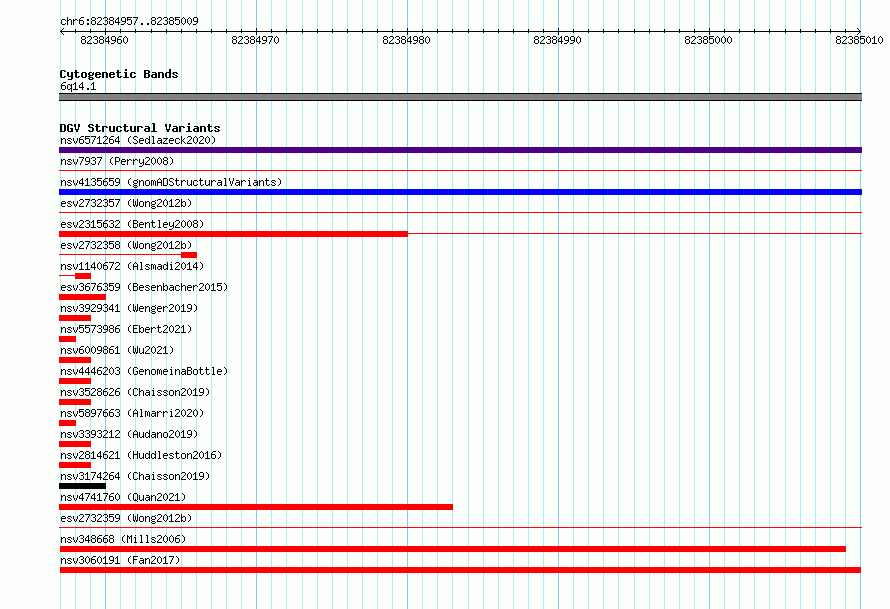
Task: Click the nsv5573986 (Ebert2021) variant label
Action: (126, 329)
